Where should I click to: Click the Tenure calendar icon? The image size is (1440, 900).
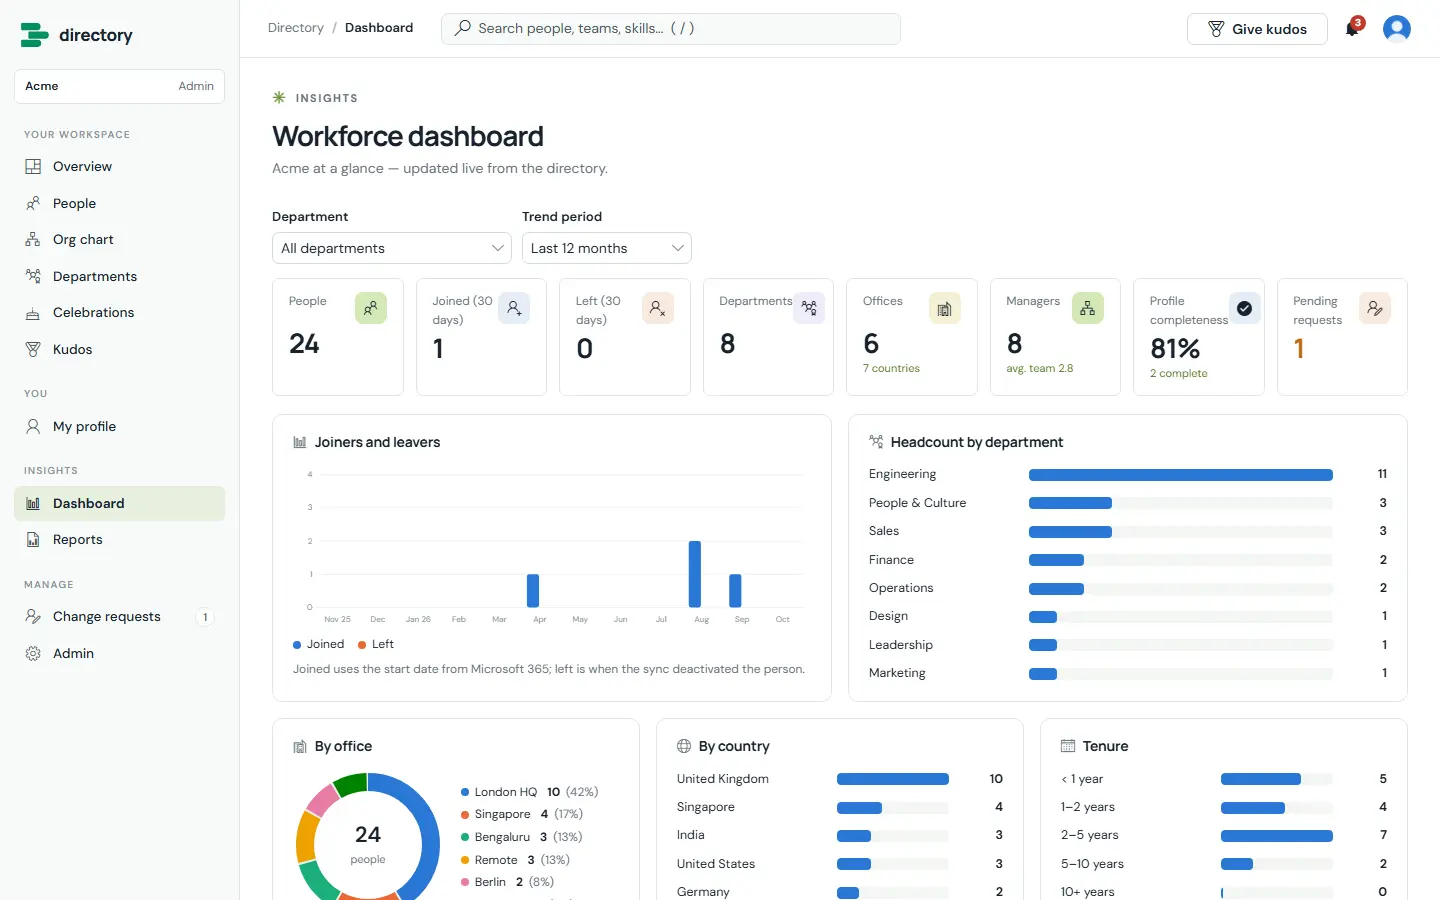(1068, 746)
